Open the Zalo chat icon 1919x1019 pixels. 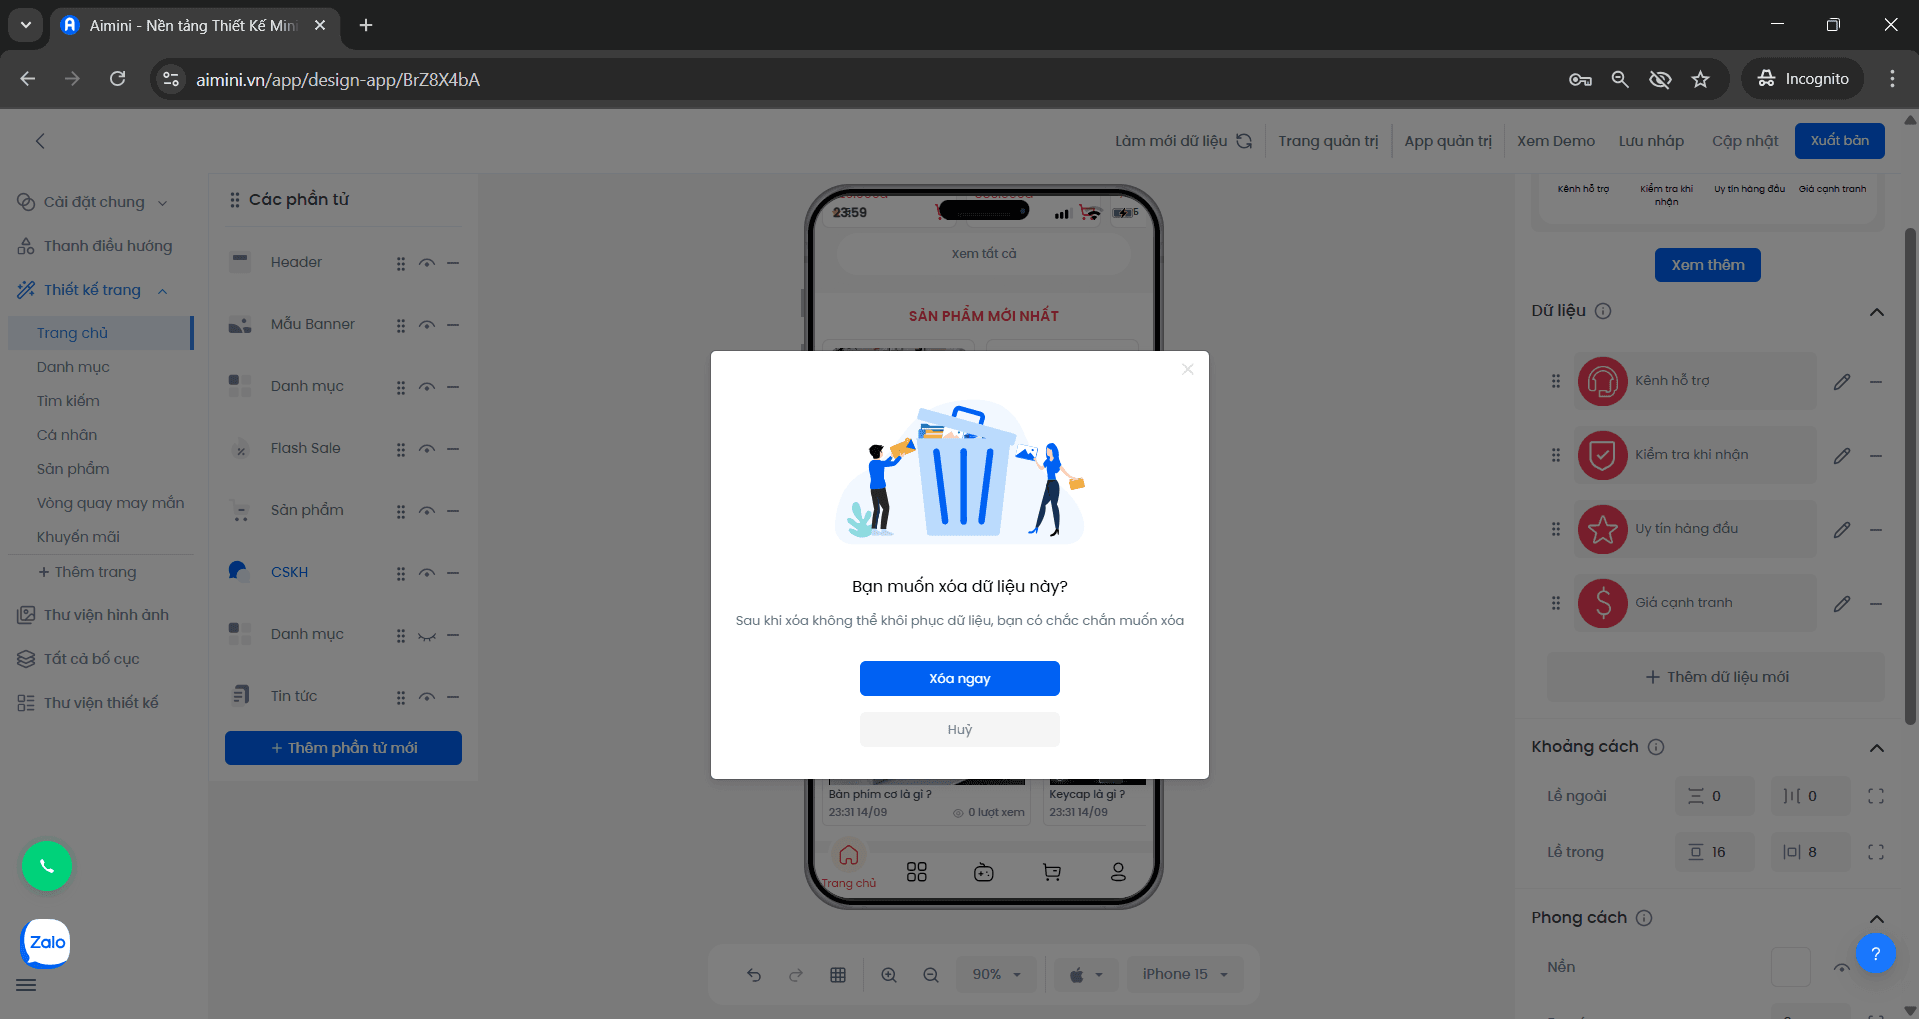(x=46, y=942)
